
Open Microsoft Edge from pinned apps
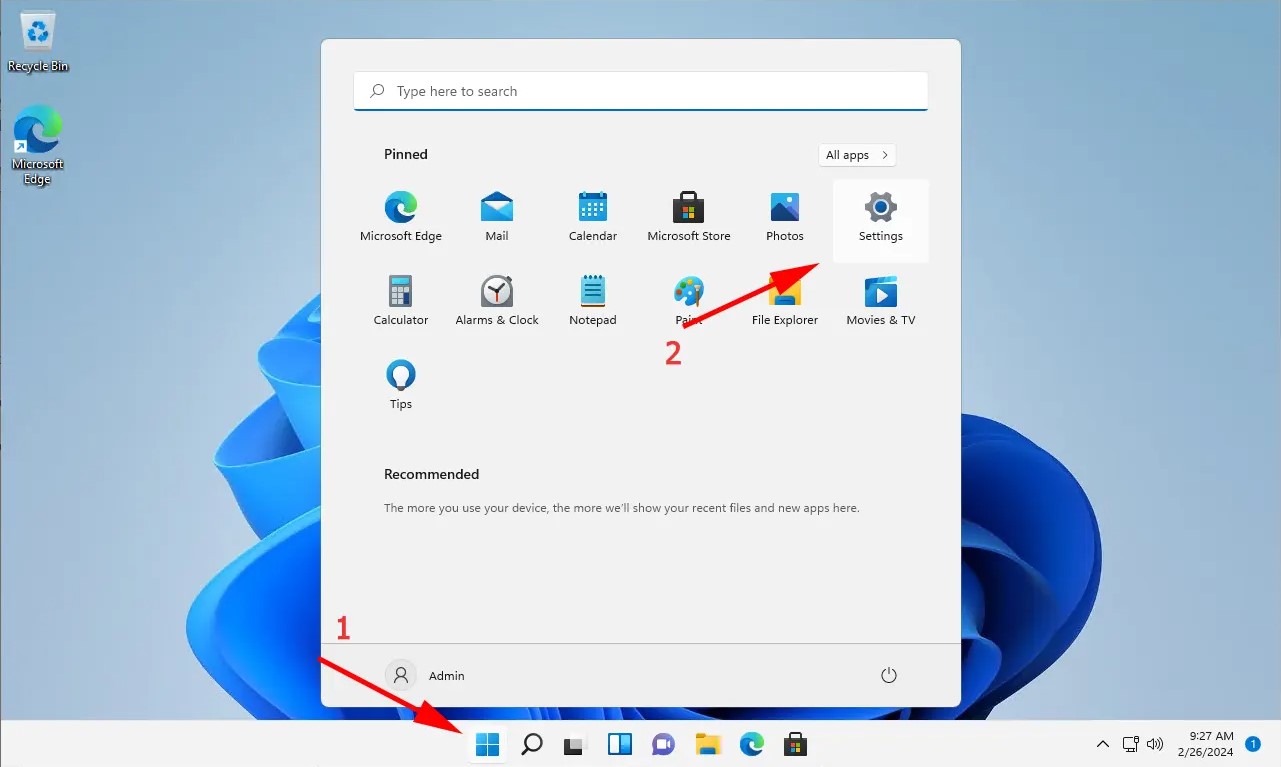click(401, 218)
